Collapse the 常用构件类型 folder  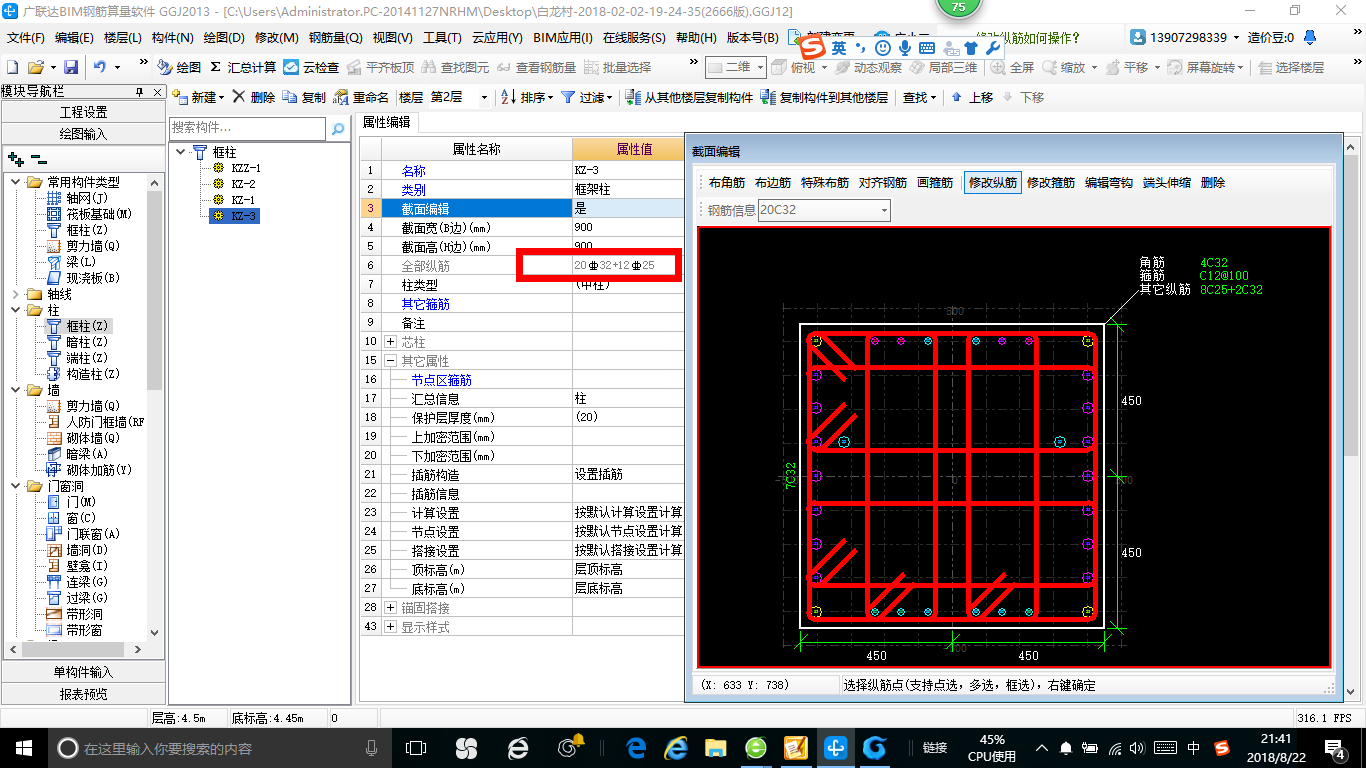15,182
